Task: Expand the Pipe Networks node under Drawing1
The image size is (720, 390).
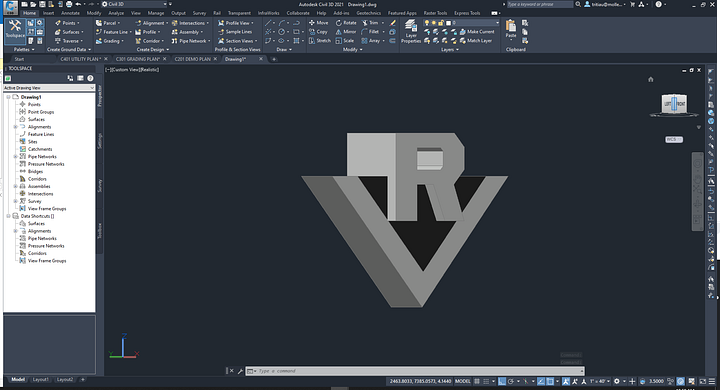Action: click(15, 157)
